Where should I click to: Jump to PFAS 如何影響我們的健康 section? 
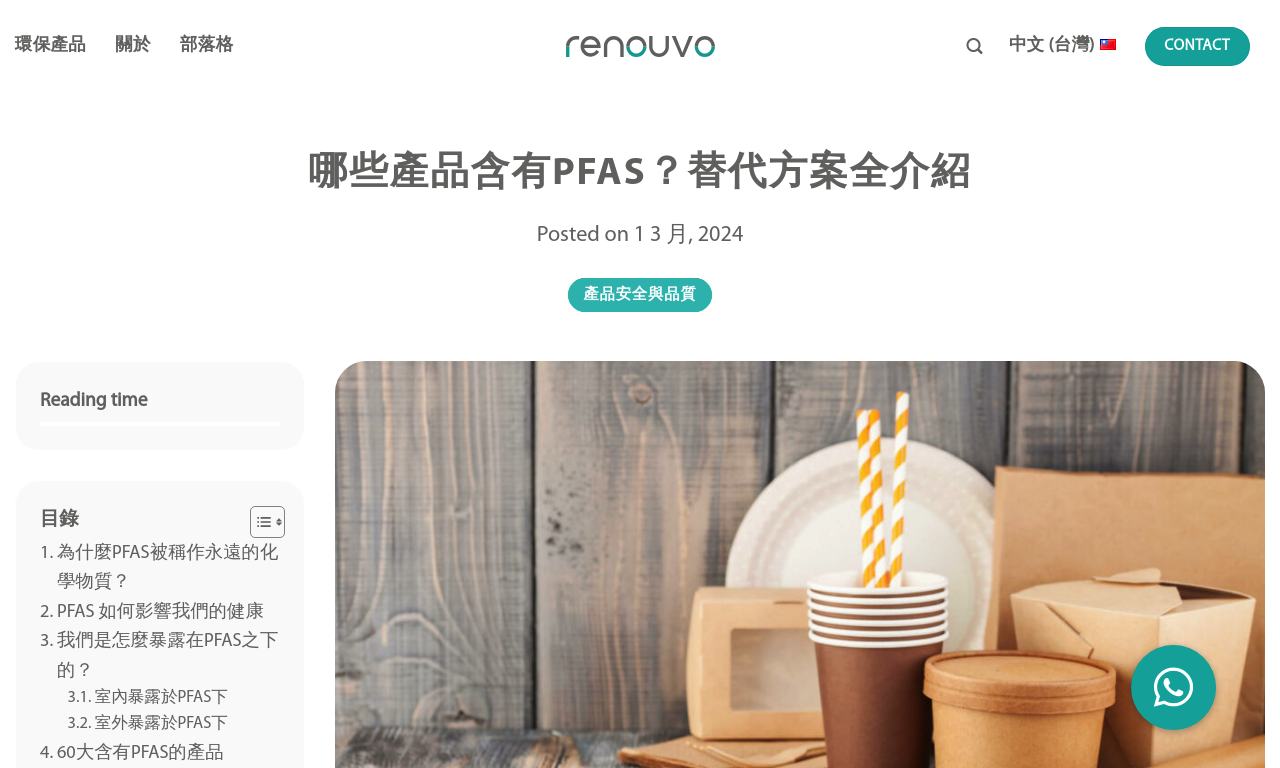pyautogui.click(x=152, y=612)
